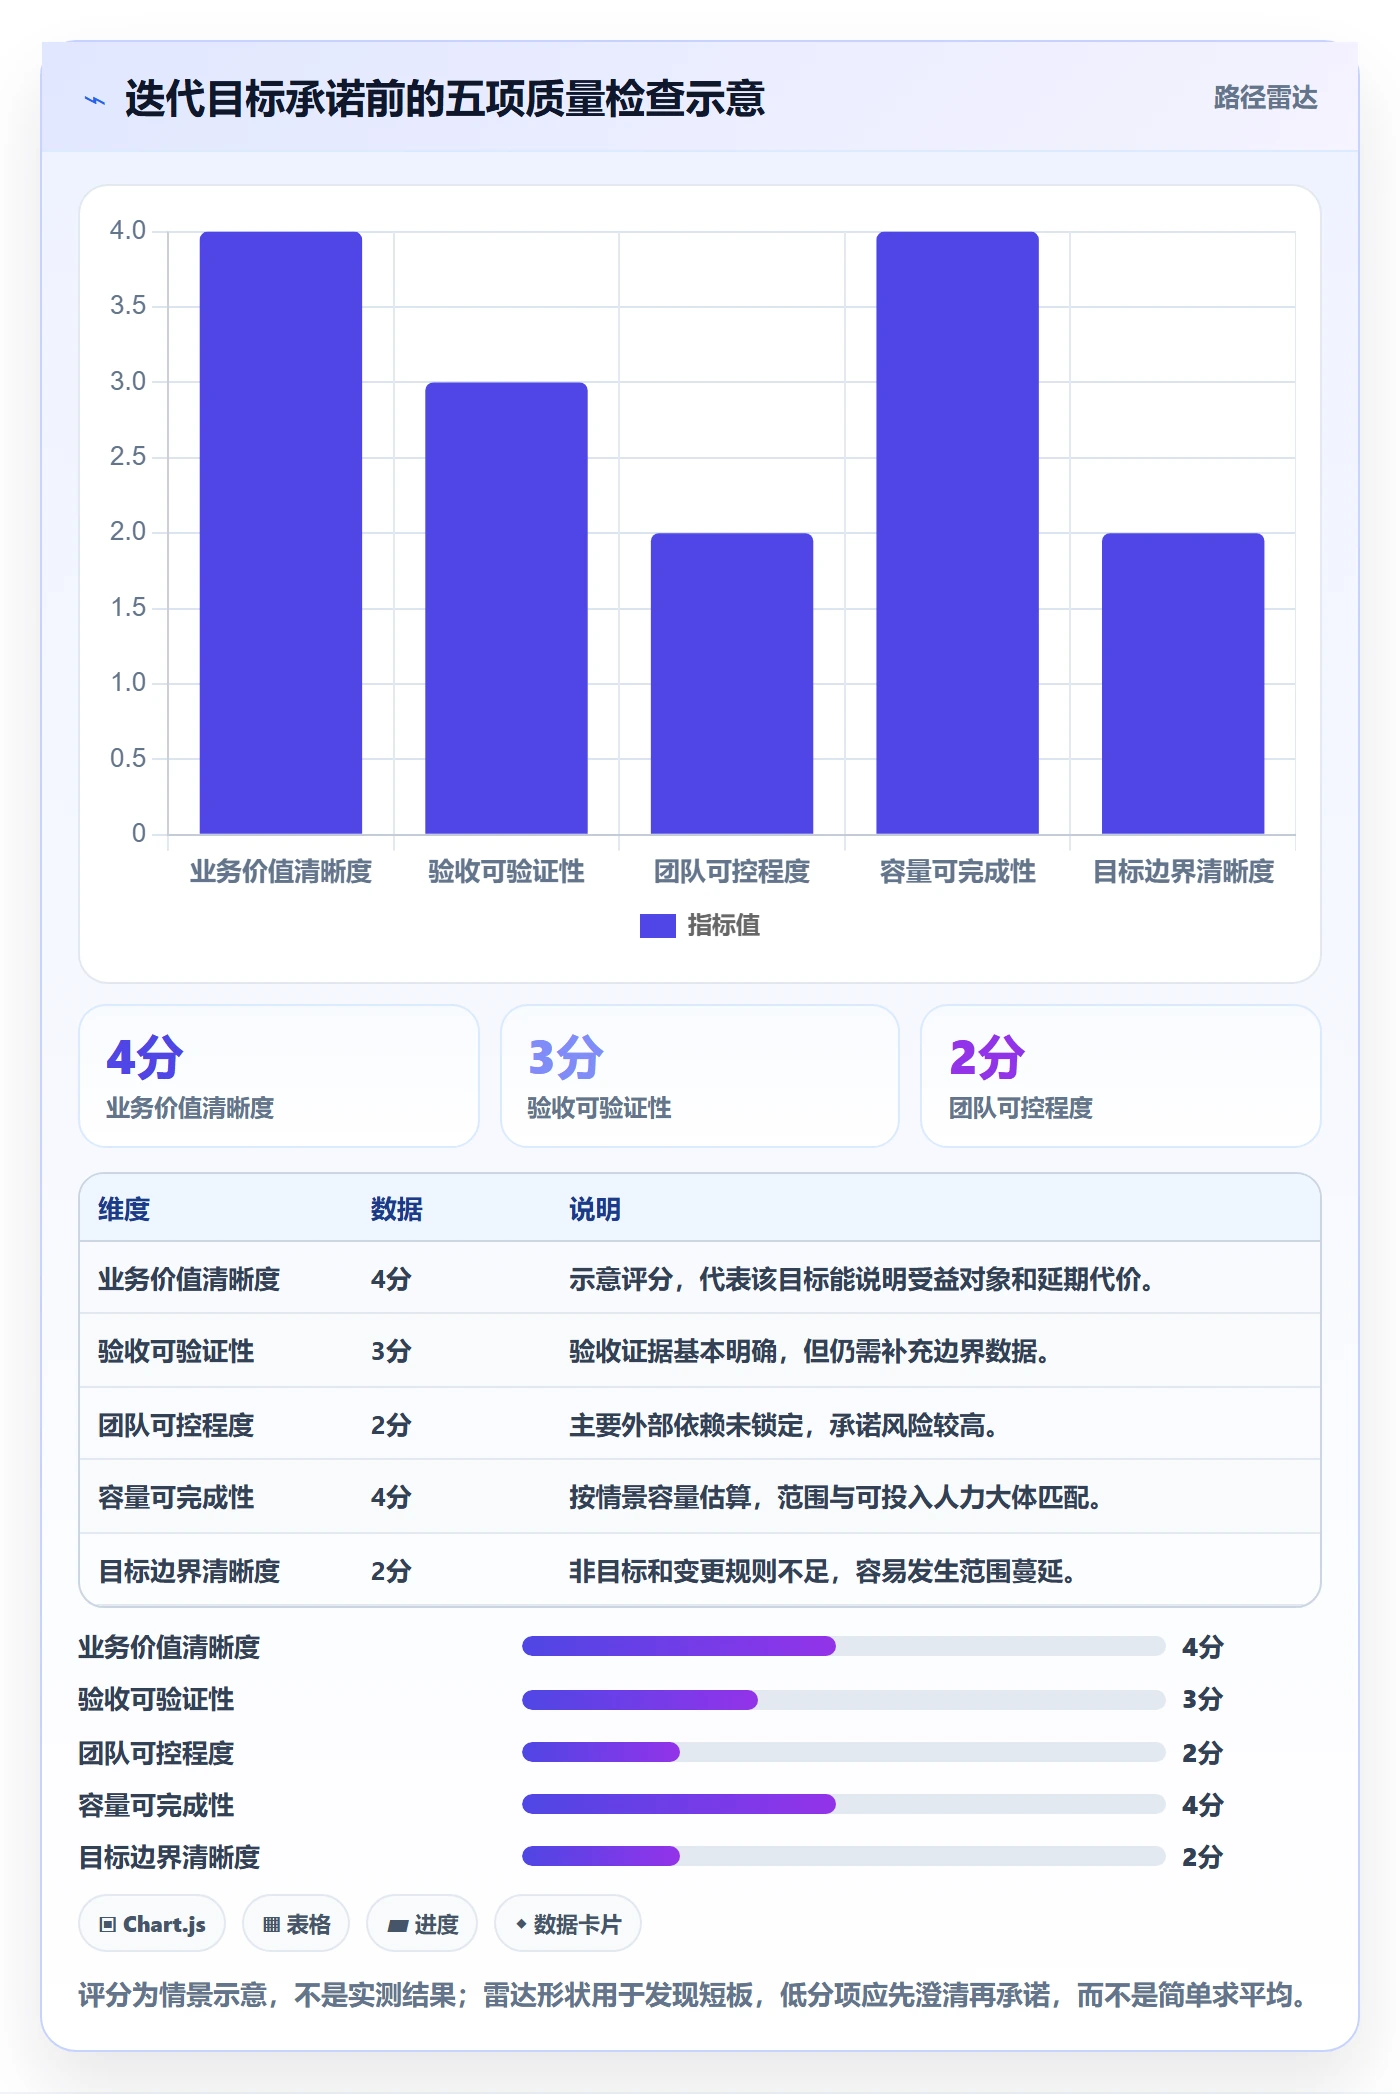
Task: Click 非目标和变更规则不足 description cell
Action: [822, 1571]
